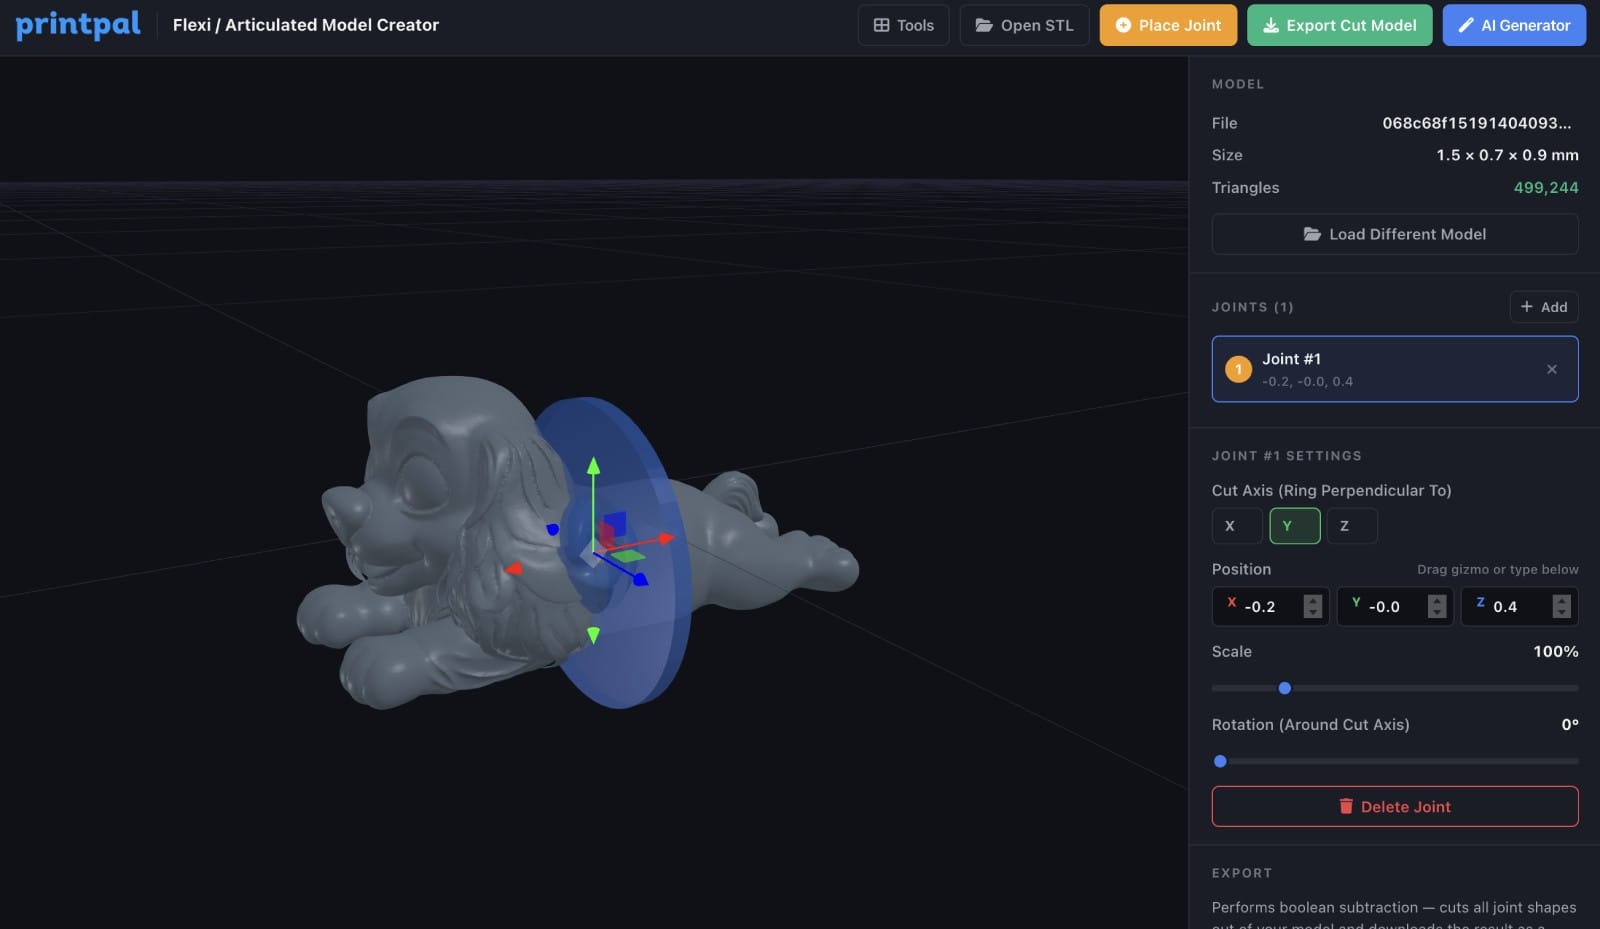Click the Rotation slider handle

pyautogui.click(x=1220, y=761)
